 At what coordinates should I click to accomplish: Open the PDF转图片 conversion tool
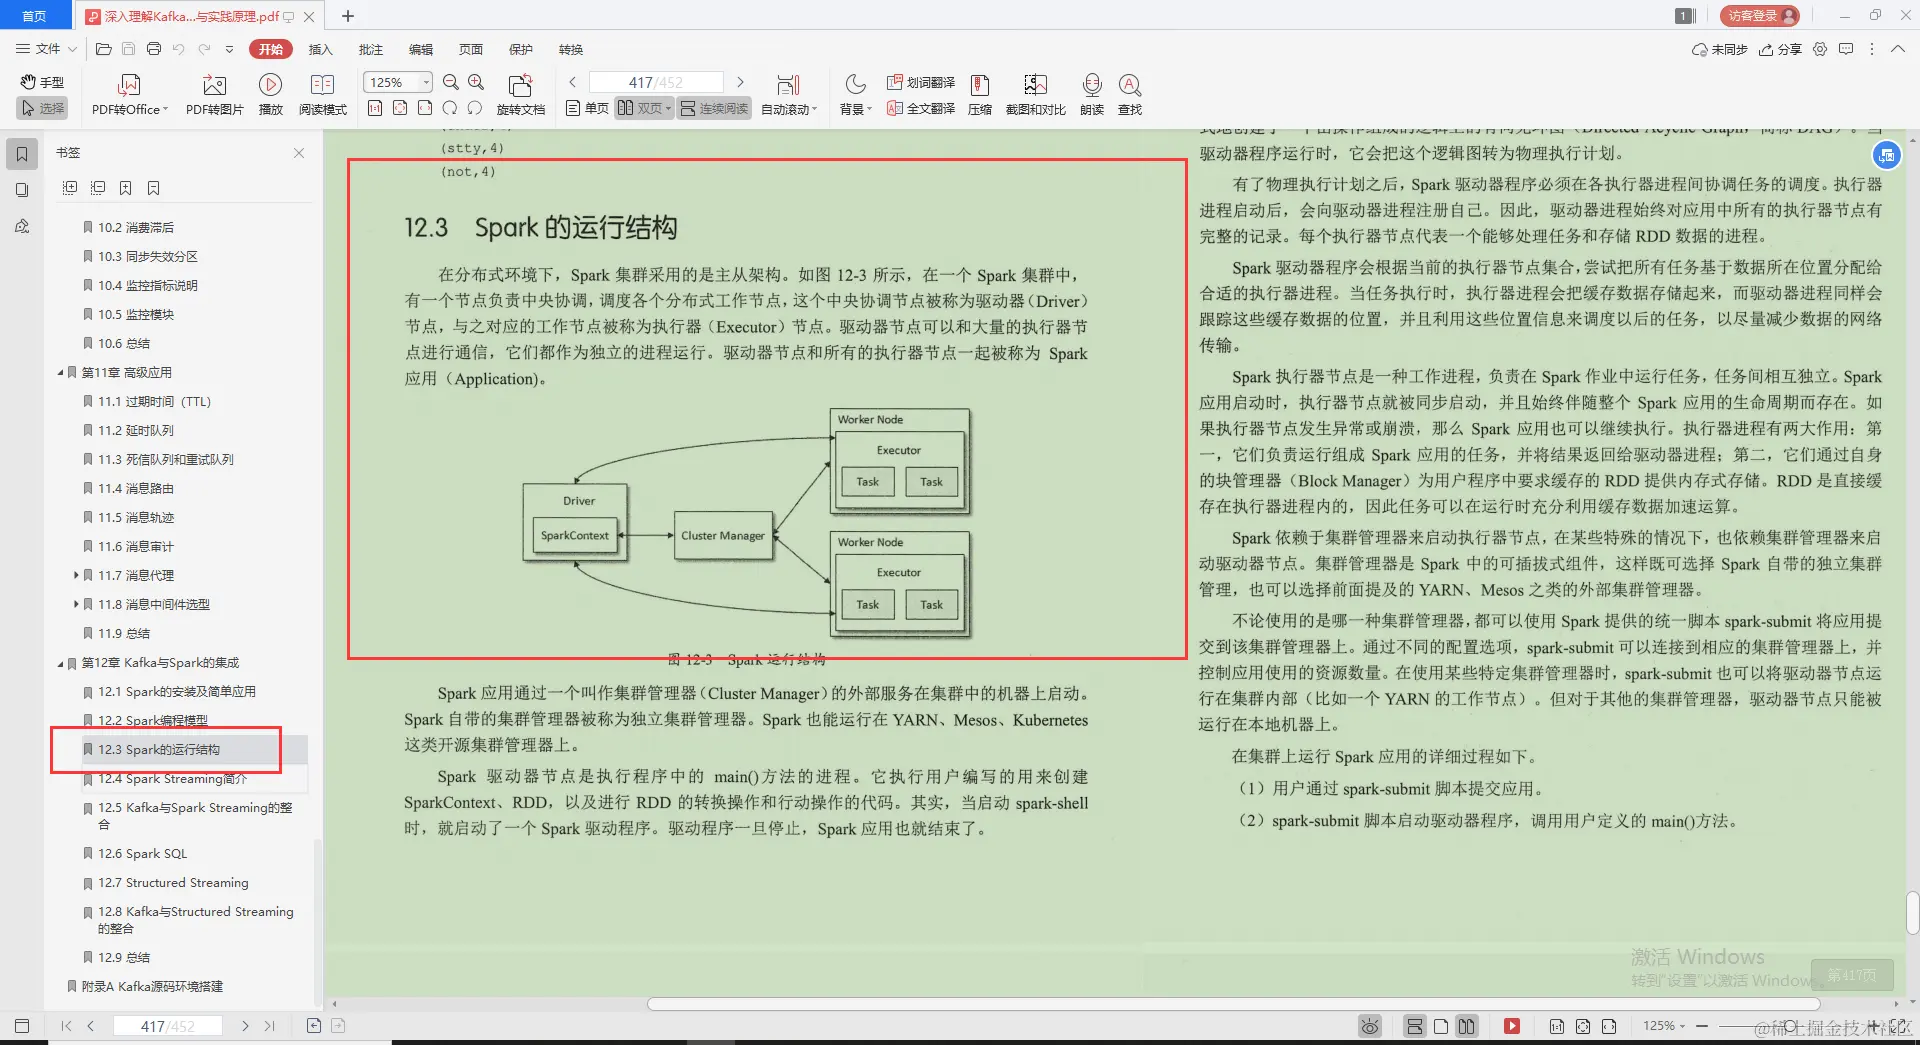point(213,93)
